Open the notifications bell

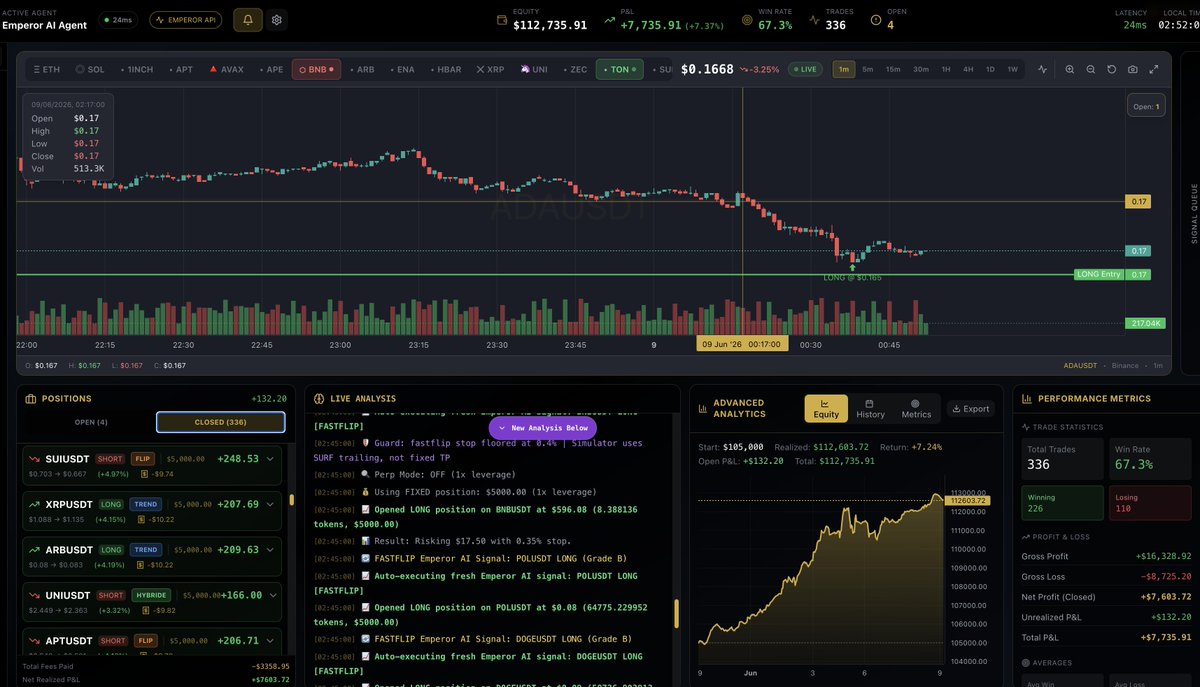248,19
